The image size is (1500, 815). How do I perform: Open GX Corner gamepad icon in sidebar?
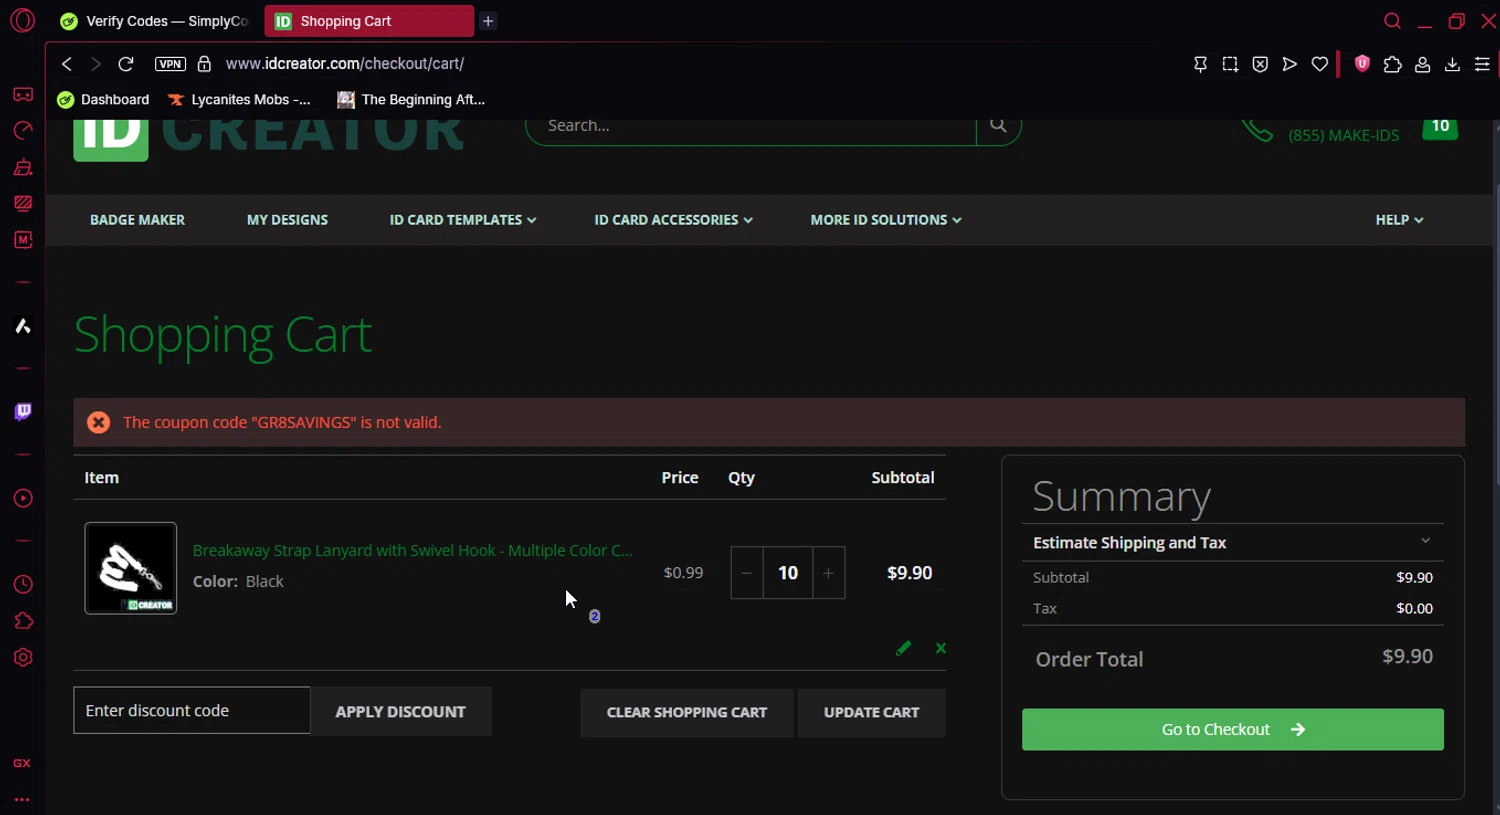(23, 94)
